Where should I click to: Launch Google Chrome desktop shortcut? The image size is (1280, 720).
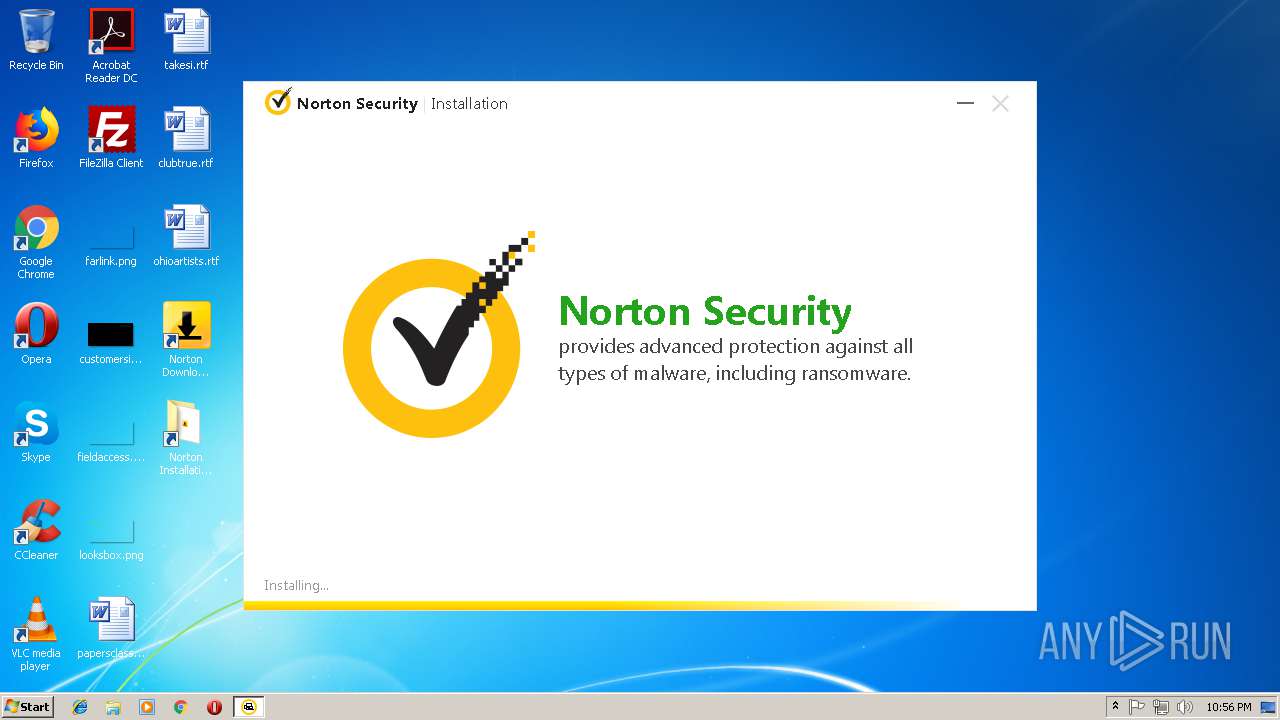(x=36, y=242)
